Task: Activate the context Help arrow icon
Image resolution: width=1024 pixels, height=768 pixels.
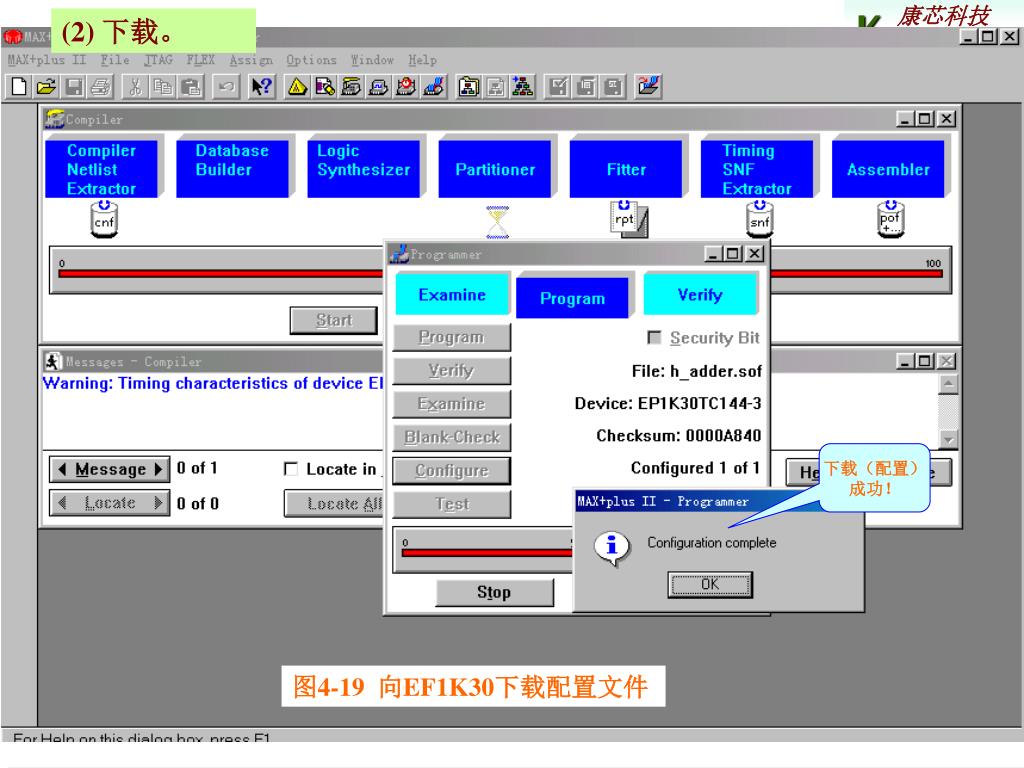Action: [261, 86]
